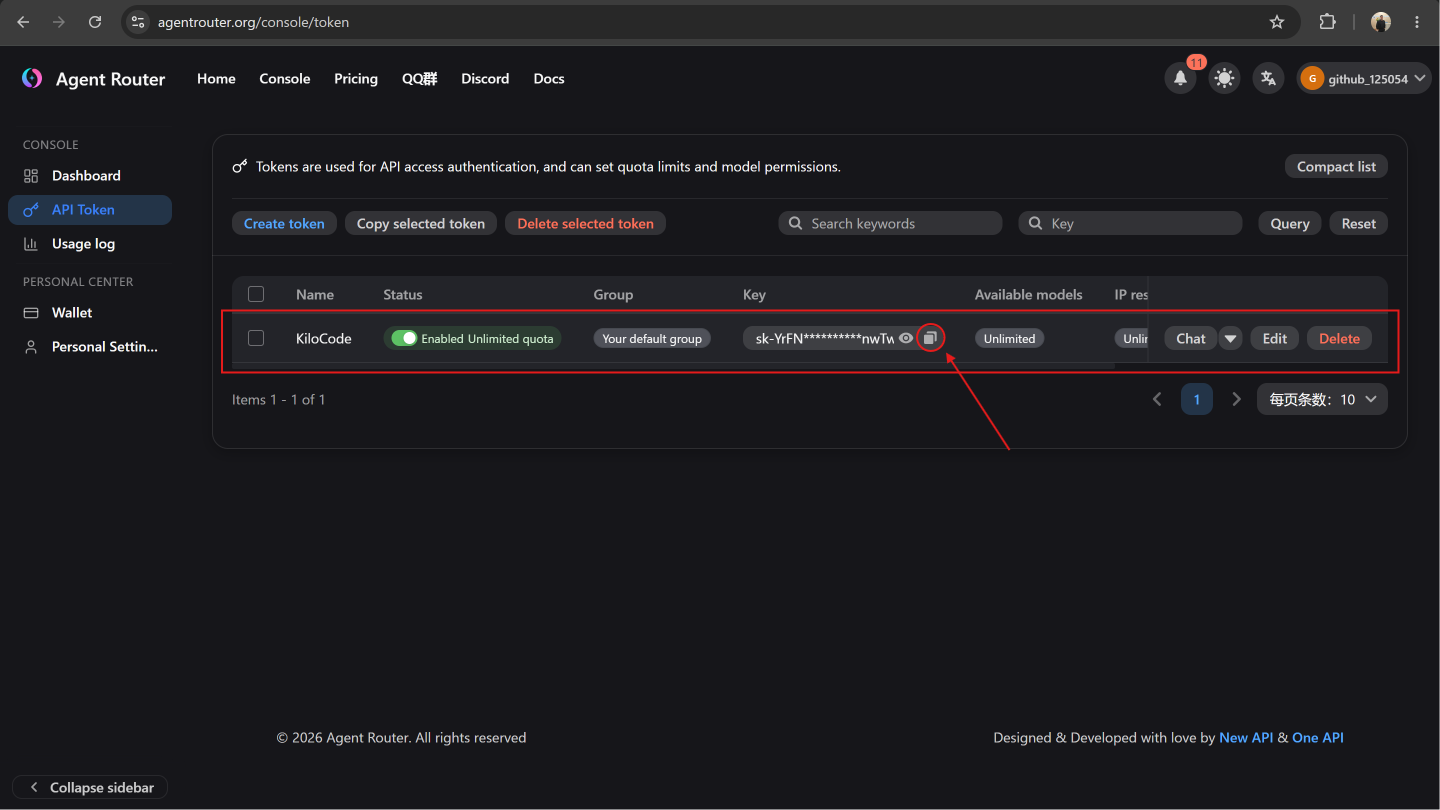Switch to Compact list view
The image size is (1440, 810).
tap(1336, 167)
